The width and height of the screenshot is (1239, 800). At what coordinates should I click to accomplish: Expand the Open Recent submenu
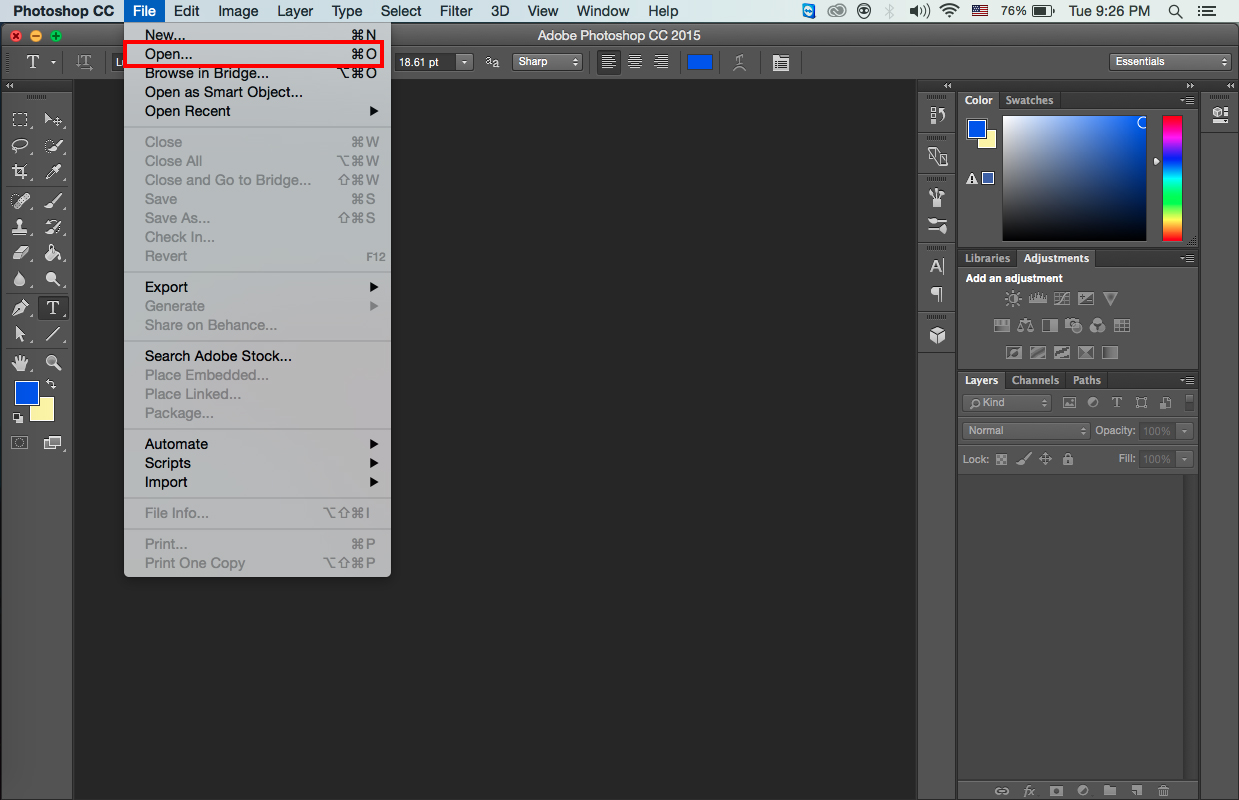pyautogui.click(x=257, y=111)
